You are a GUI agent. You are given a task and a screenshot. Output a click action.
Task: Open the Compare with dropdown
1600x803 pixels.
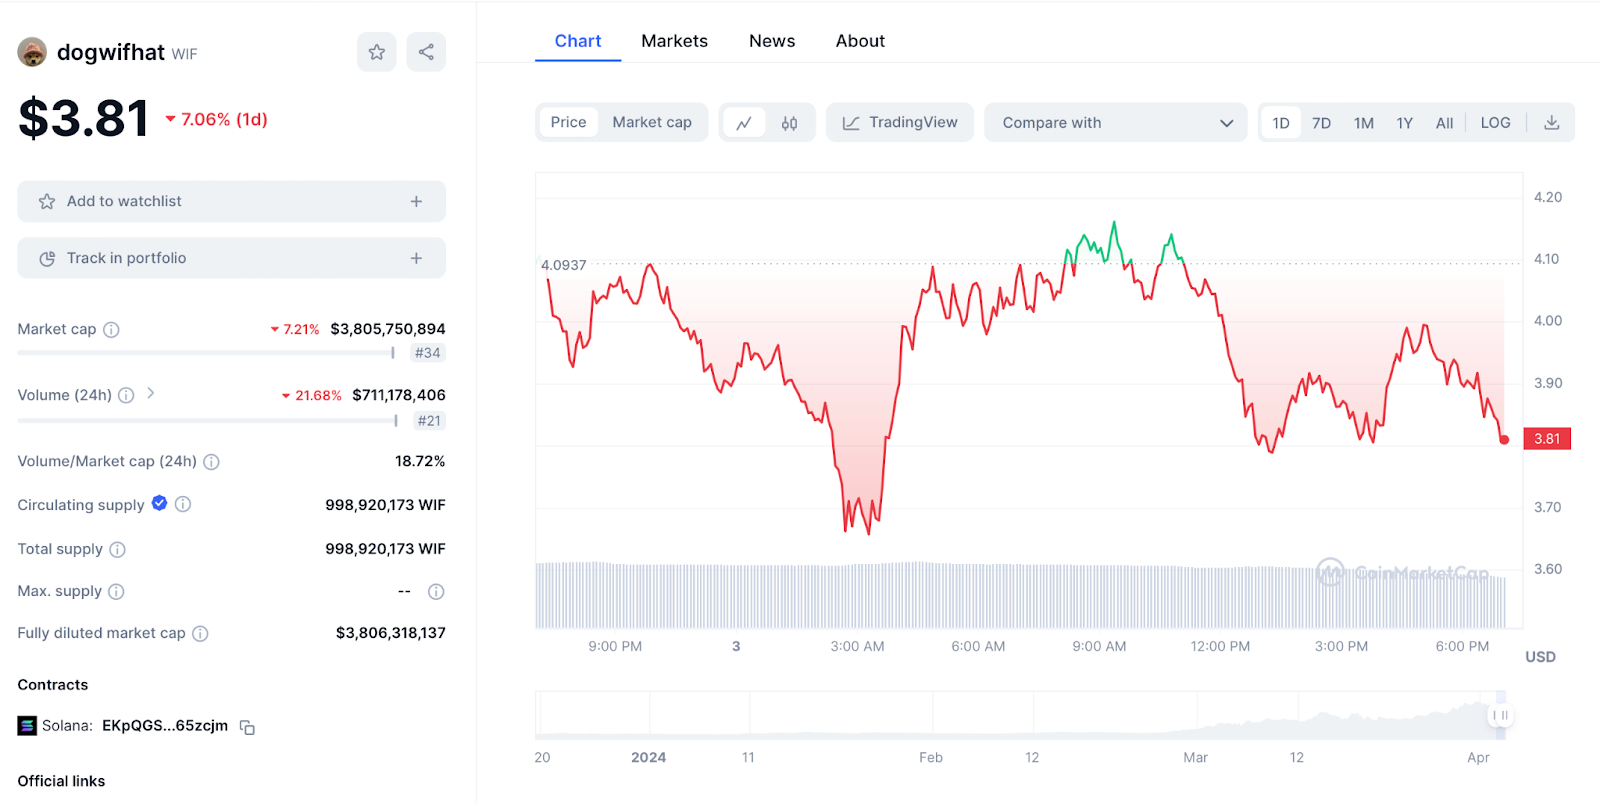tap(1116, 123)
